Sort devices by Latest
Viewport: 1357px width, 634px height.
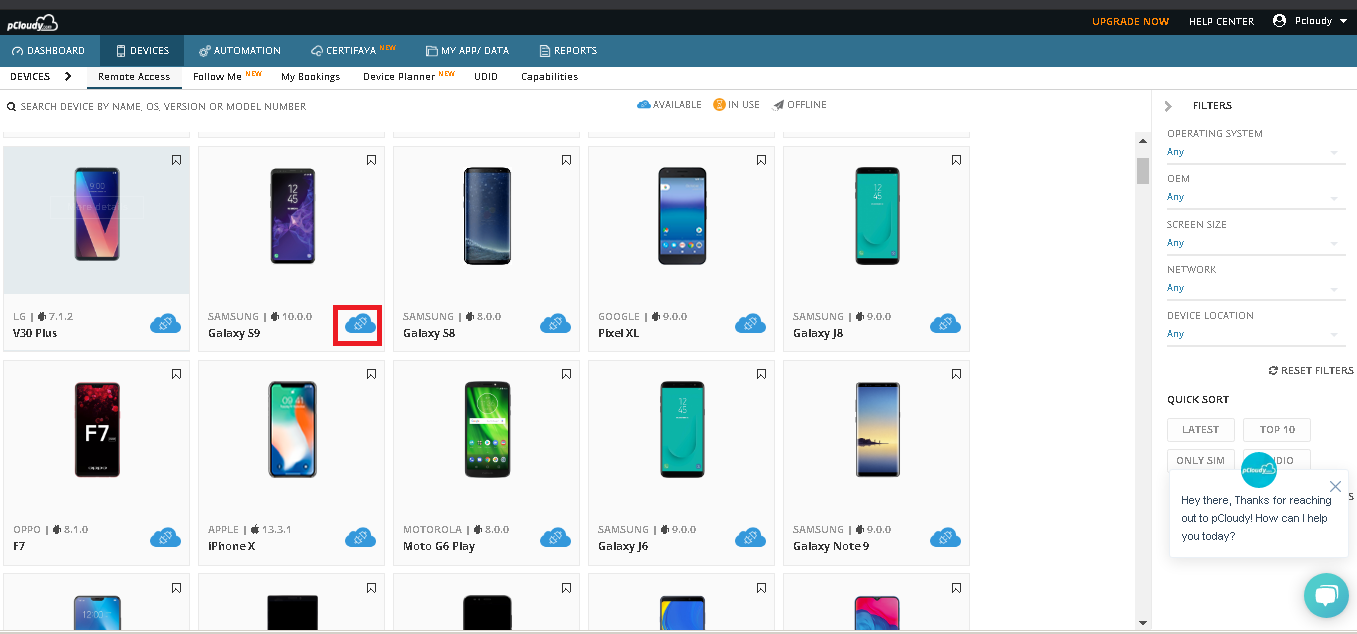point(1200,430)
